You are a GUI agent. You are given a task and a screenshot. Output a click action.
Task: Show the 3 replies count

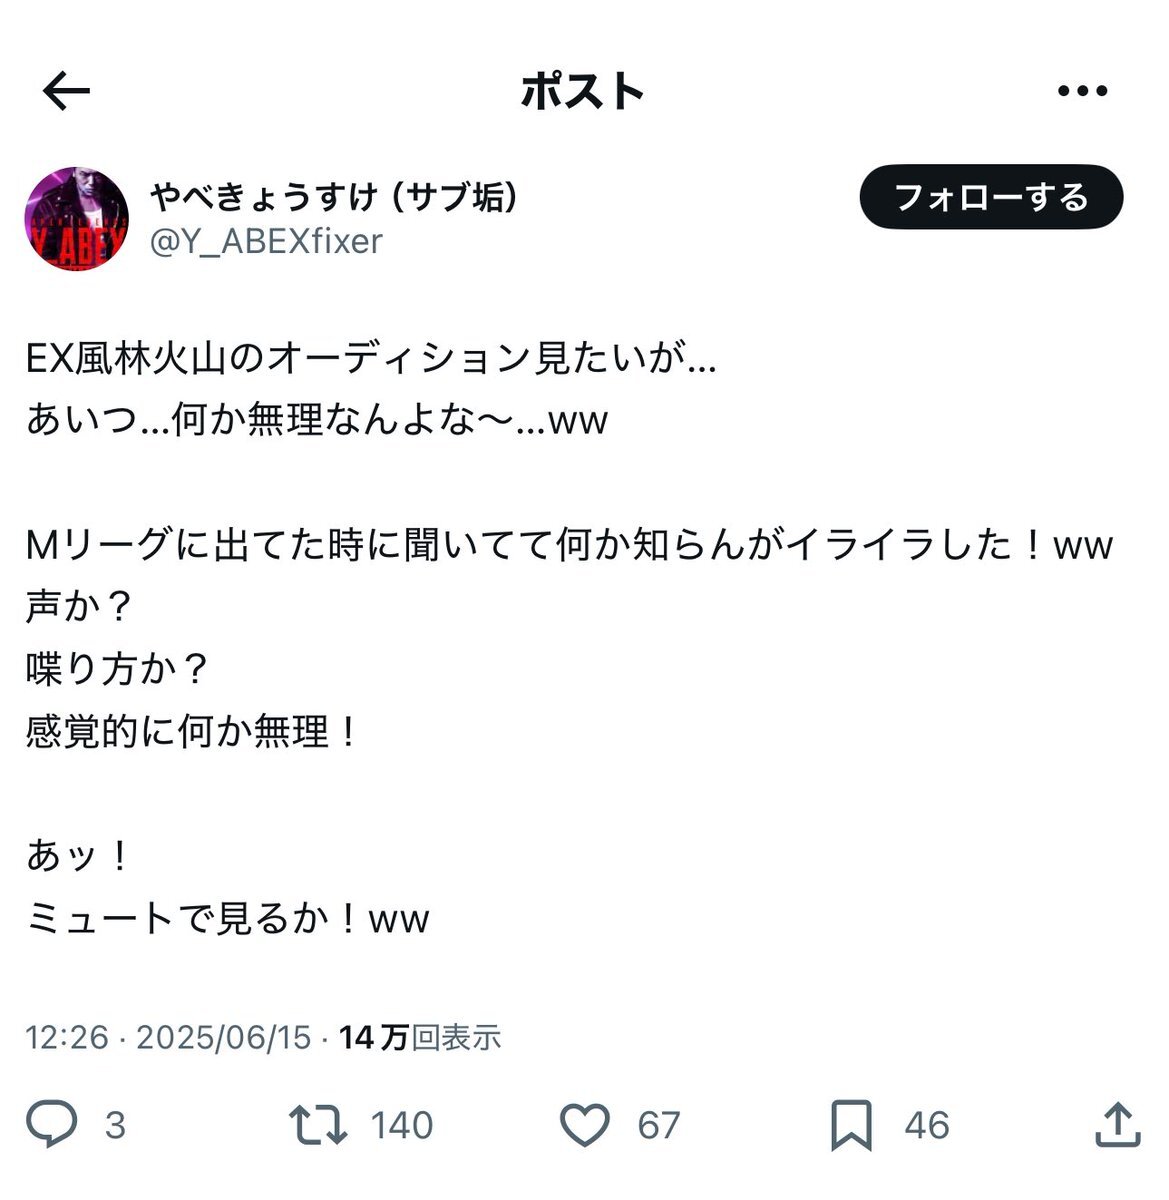point(116,1125)
